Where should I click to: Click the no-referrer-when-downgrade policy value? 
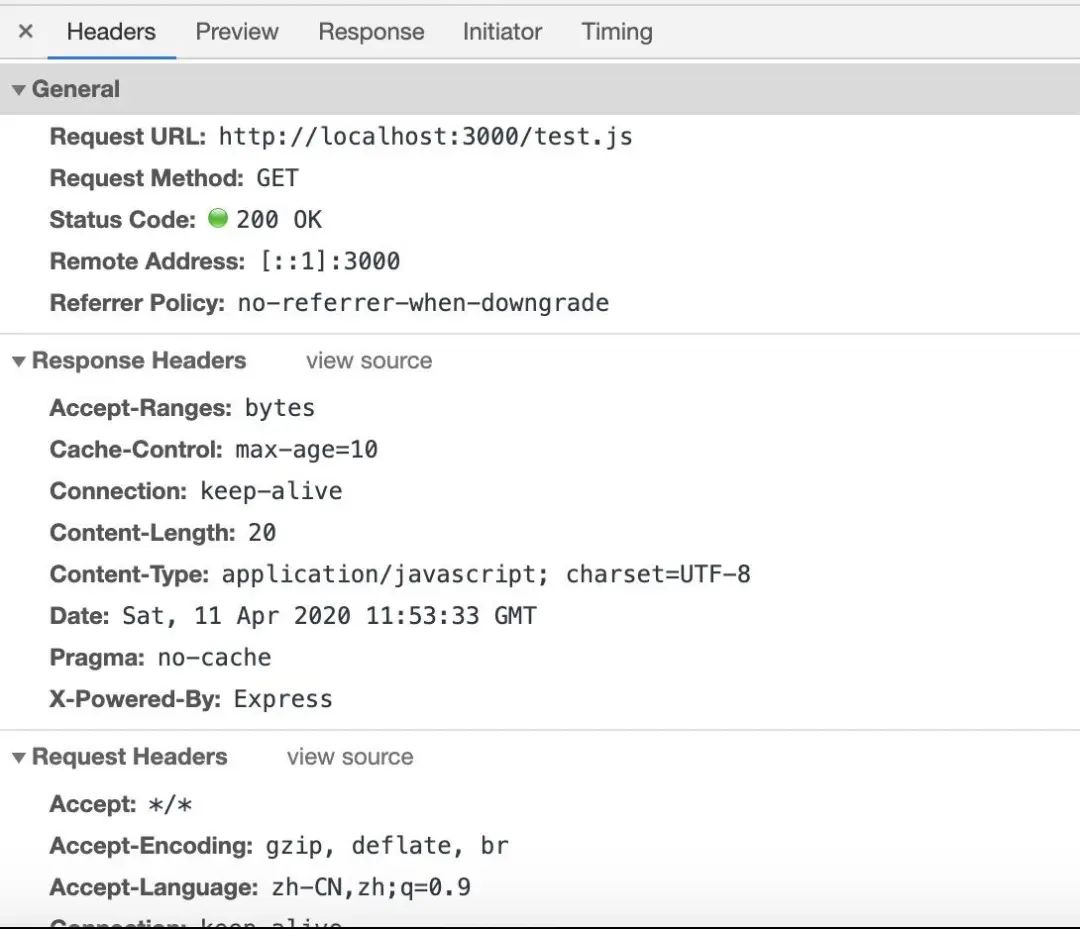coord(423,303)
